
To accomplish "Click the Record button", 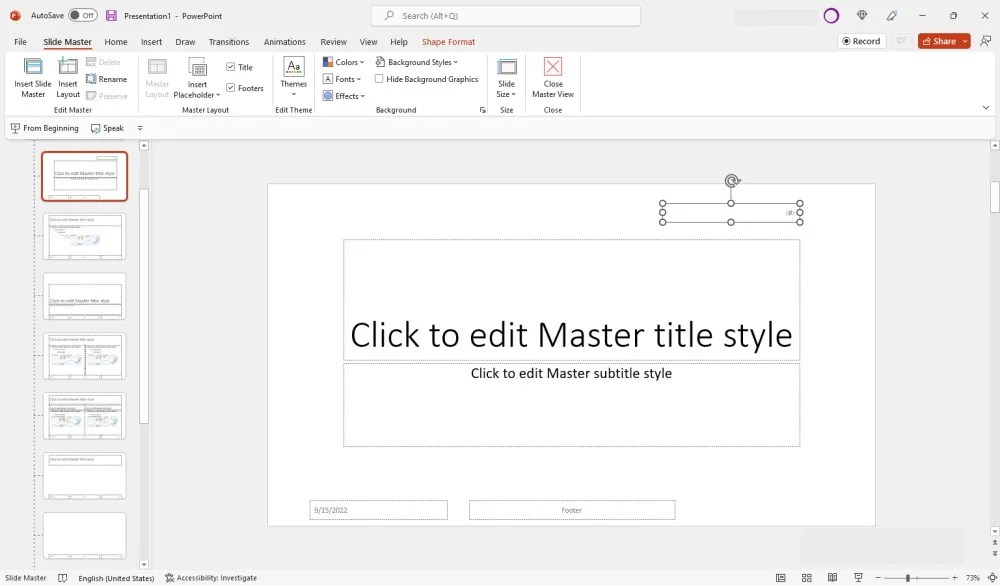I will click(x=861, y=41).
